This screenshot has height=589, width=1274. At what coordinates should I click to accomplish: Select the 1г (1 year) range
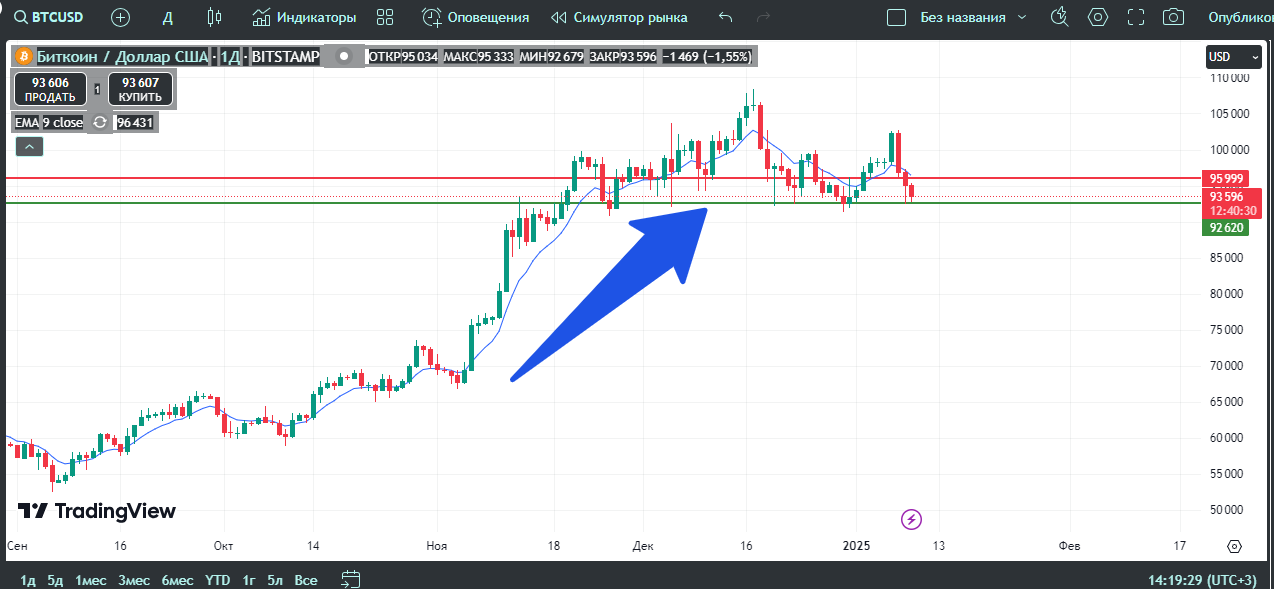pos(247,580)
